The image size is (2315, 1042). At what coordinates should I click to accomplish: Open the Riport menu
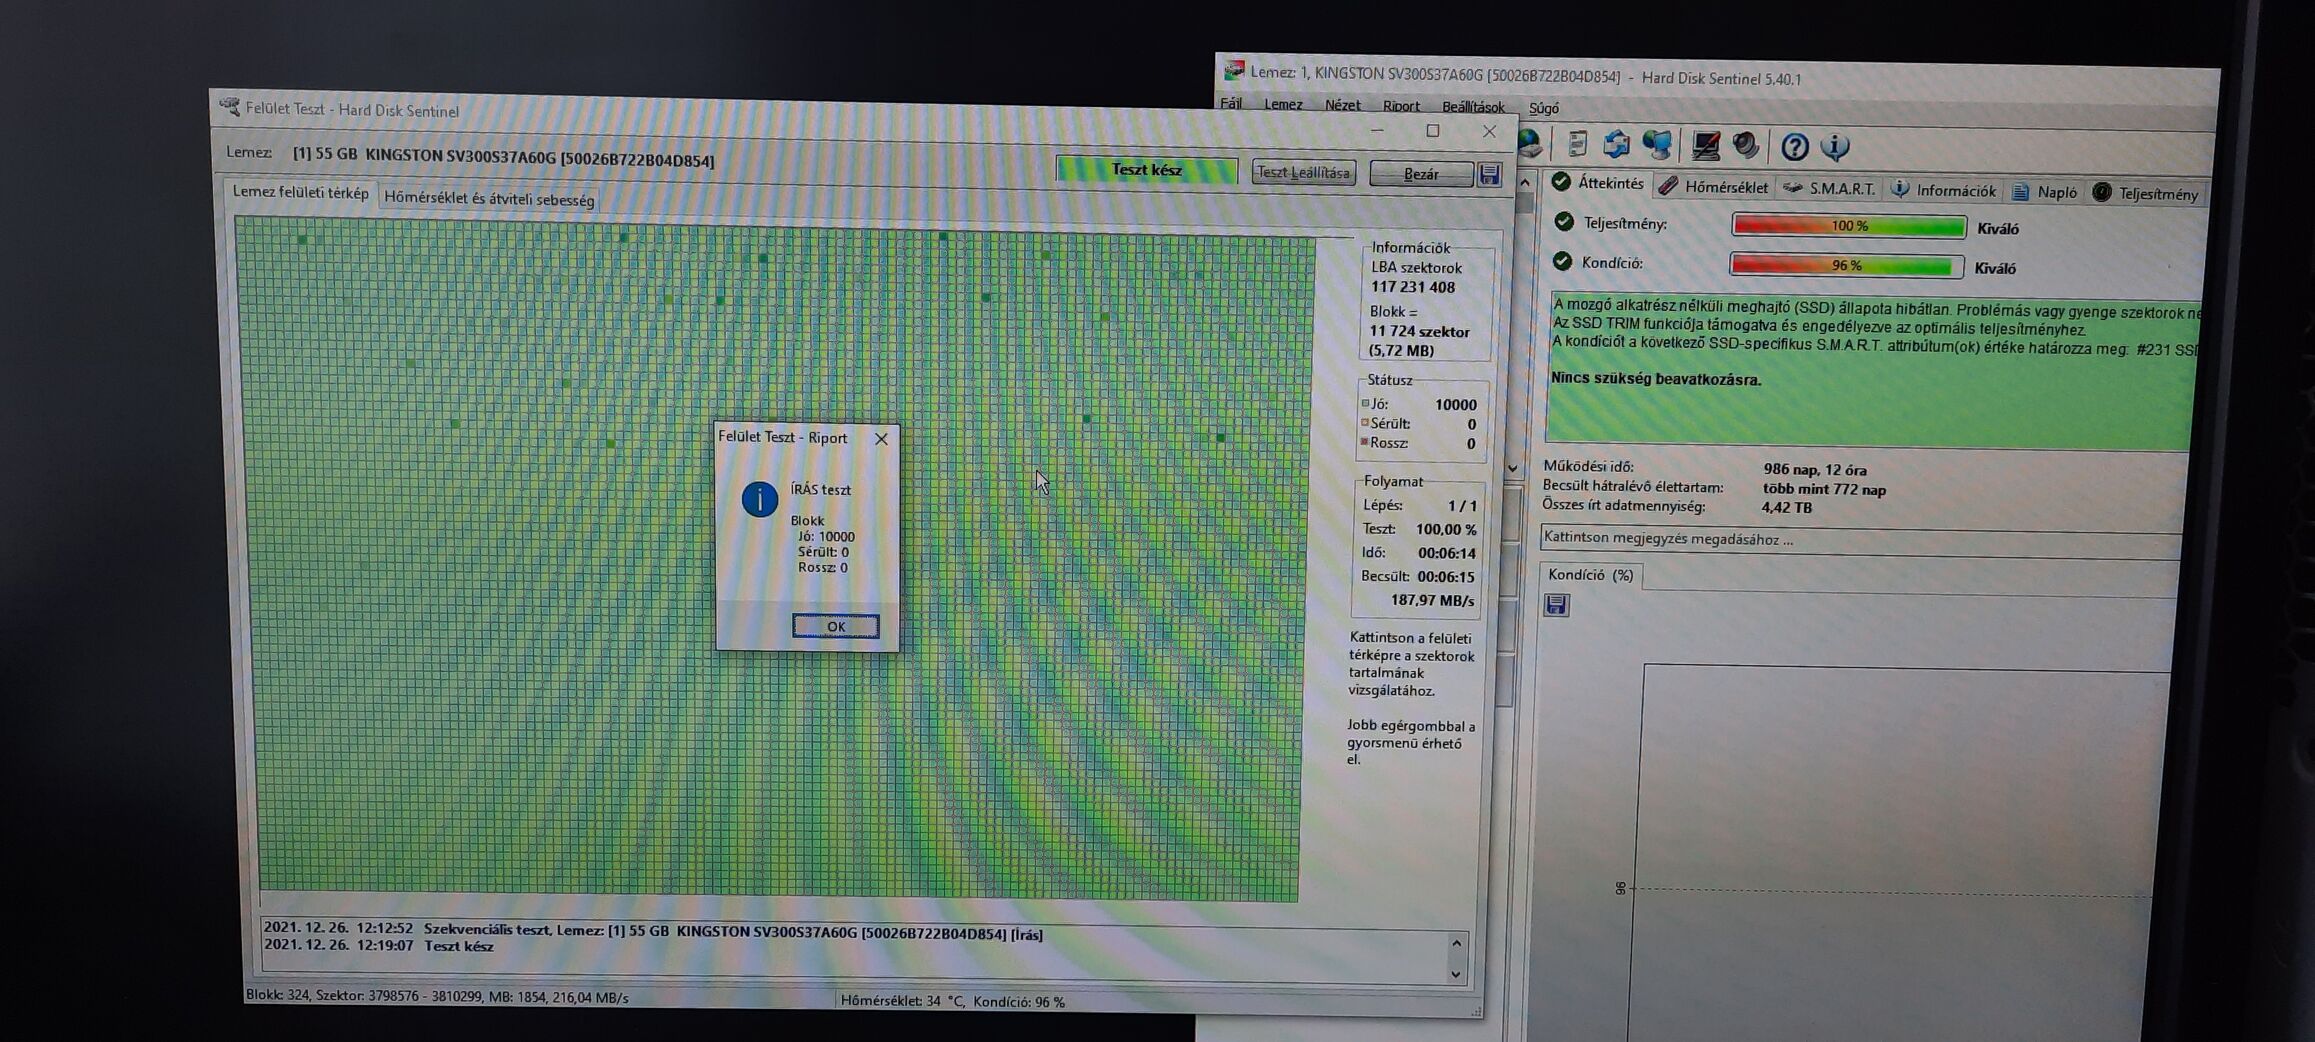point(1401,106)
